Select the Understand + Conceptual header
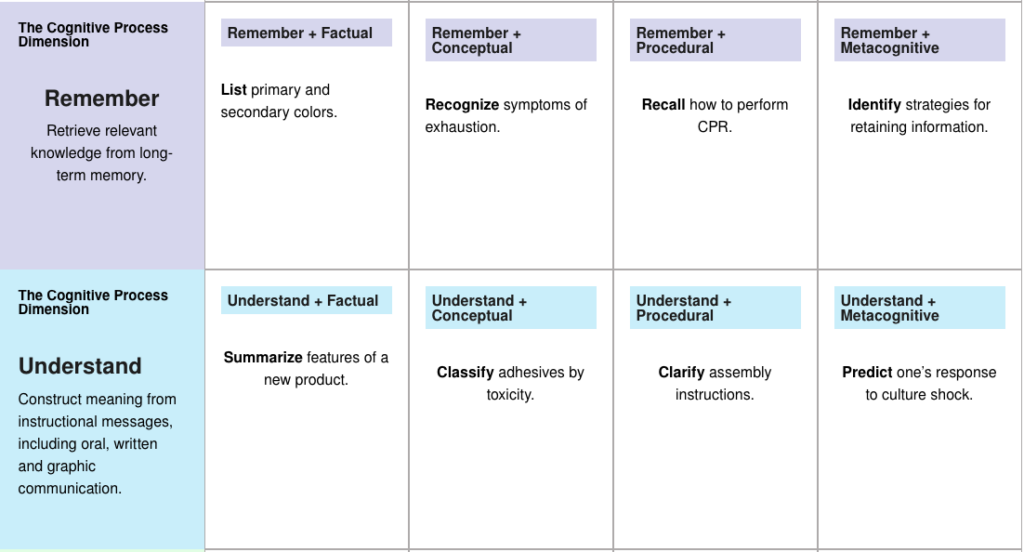The image size is (1024, 552). point(511,308)
